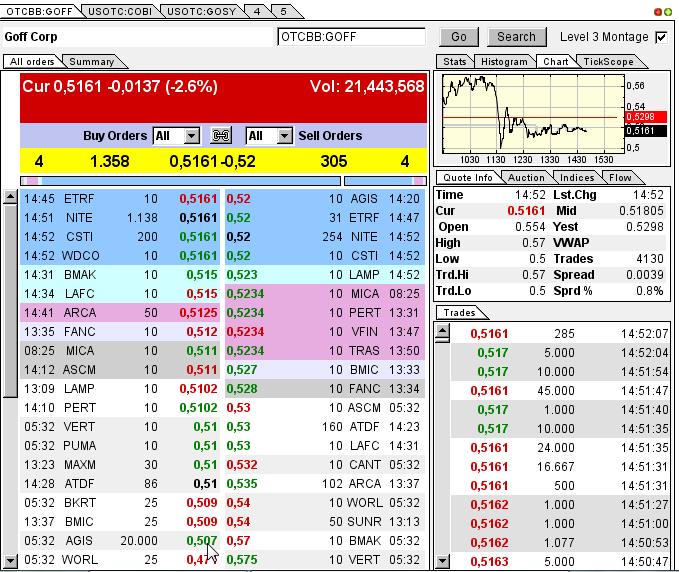
Task: Click the Mid value 0.51805
Action: tap(641, 210)
